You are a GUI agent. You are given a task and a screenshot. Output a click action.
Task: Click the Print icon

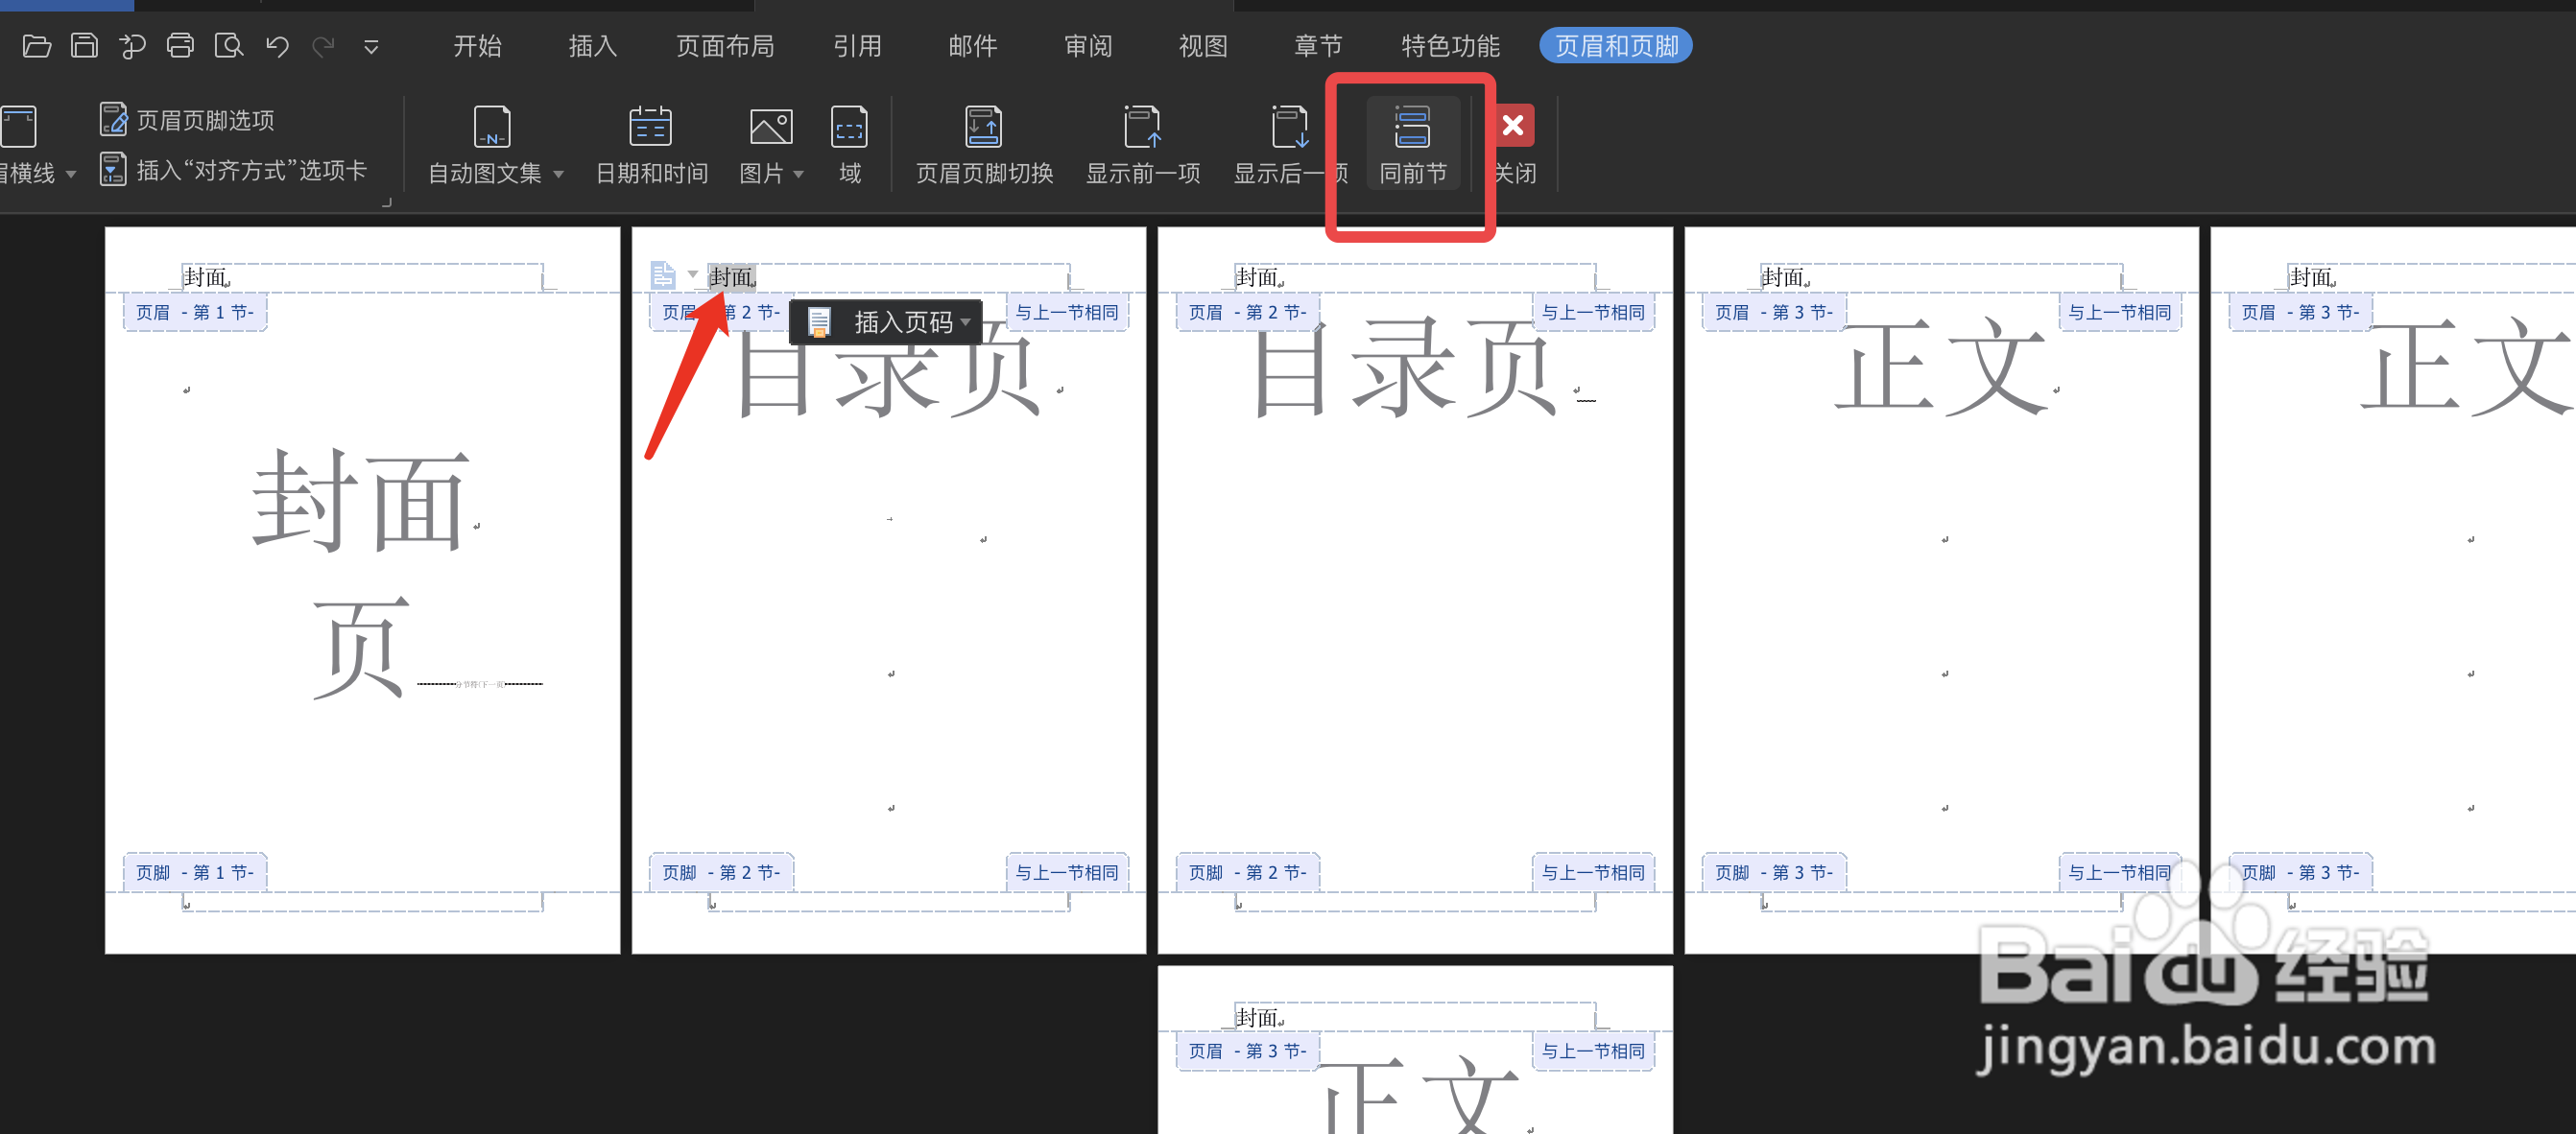coord(180,46)
